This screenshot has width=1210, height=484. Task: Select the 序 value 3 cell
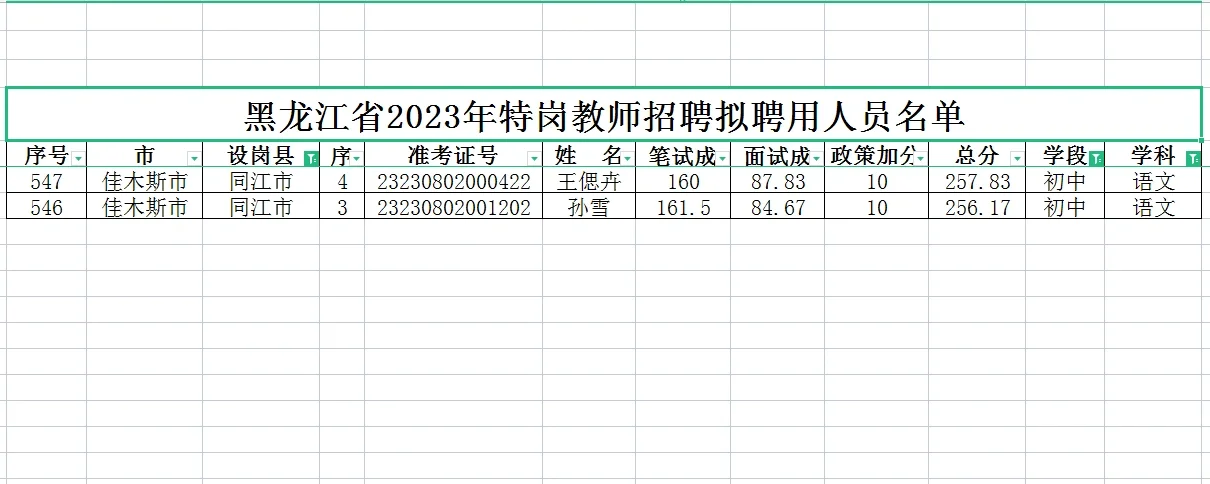point(343,207)
